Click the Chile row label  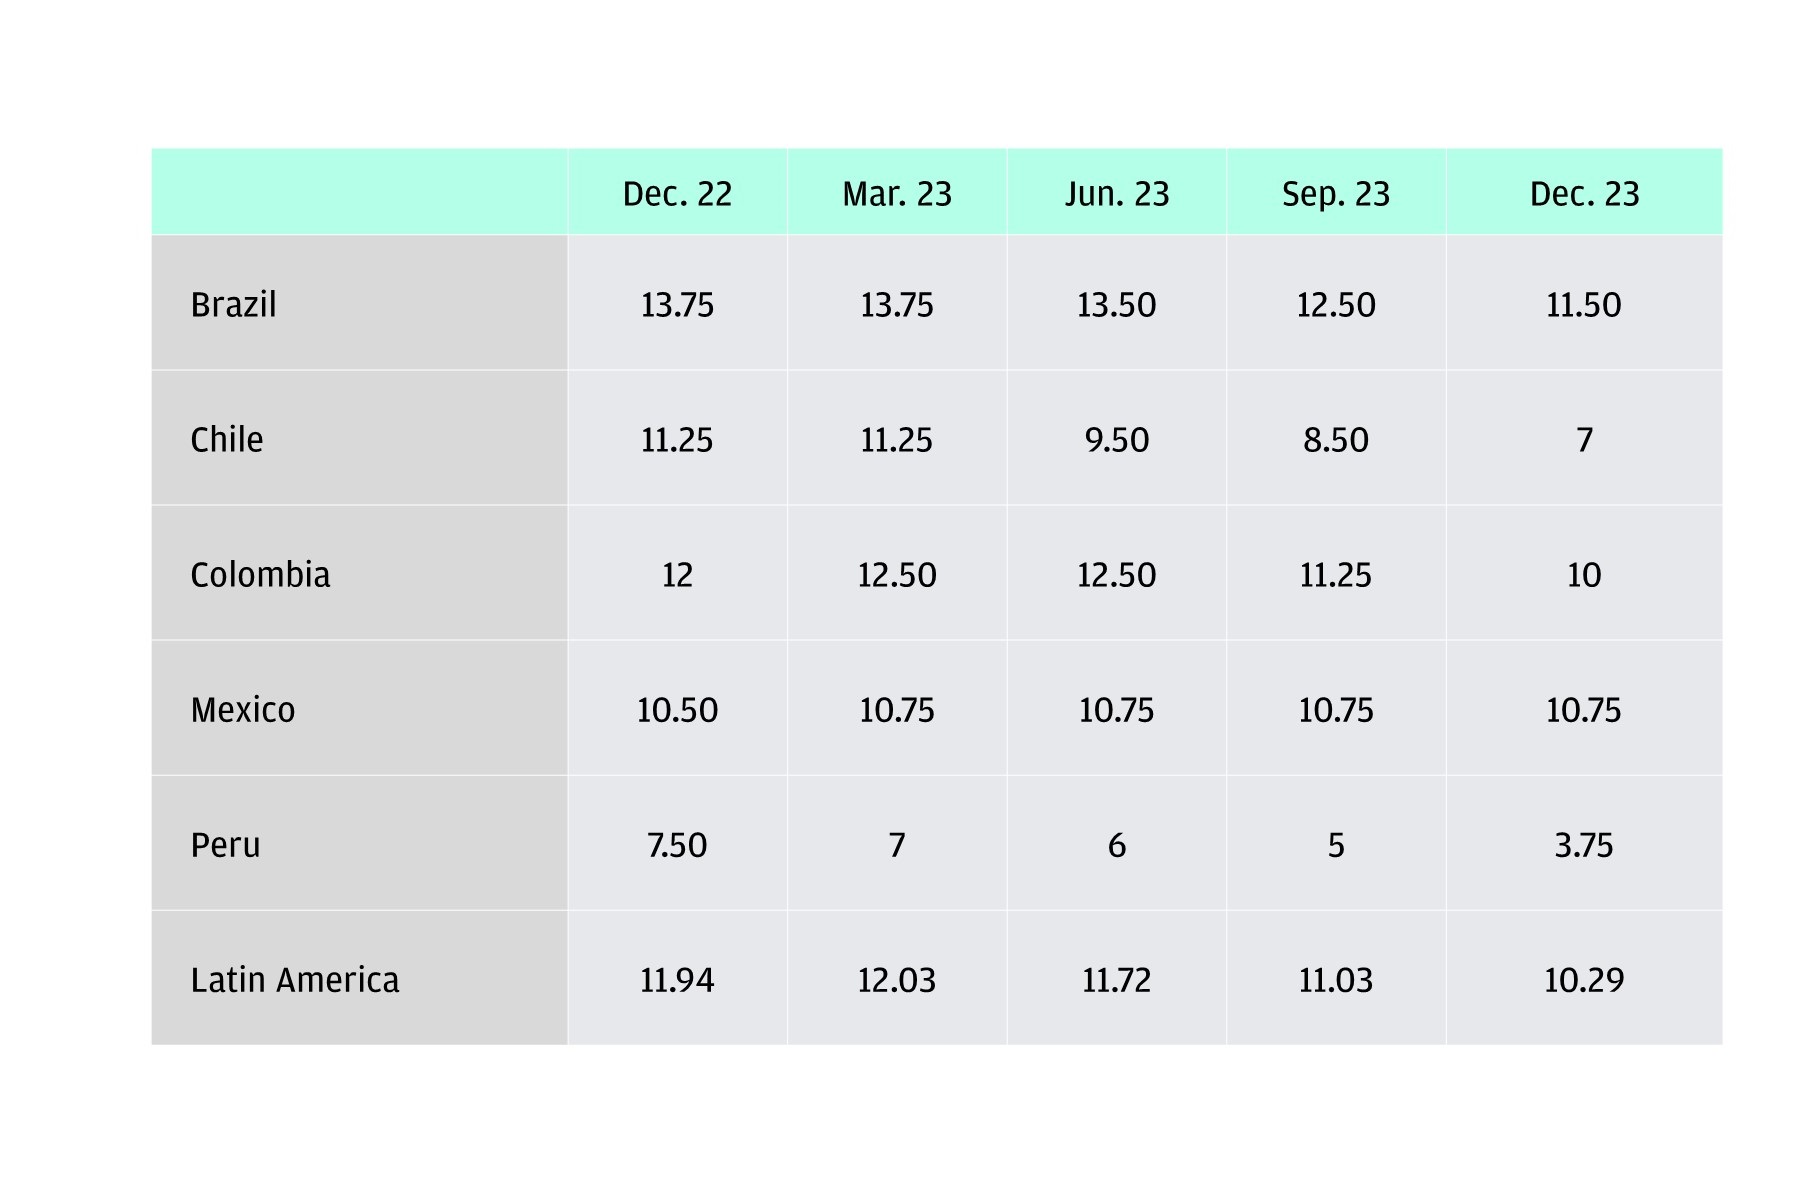[227, 439]
